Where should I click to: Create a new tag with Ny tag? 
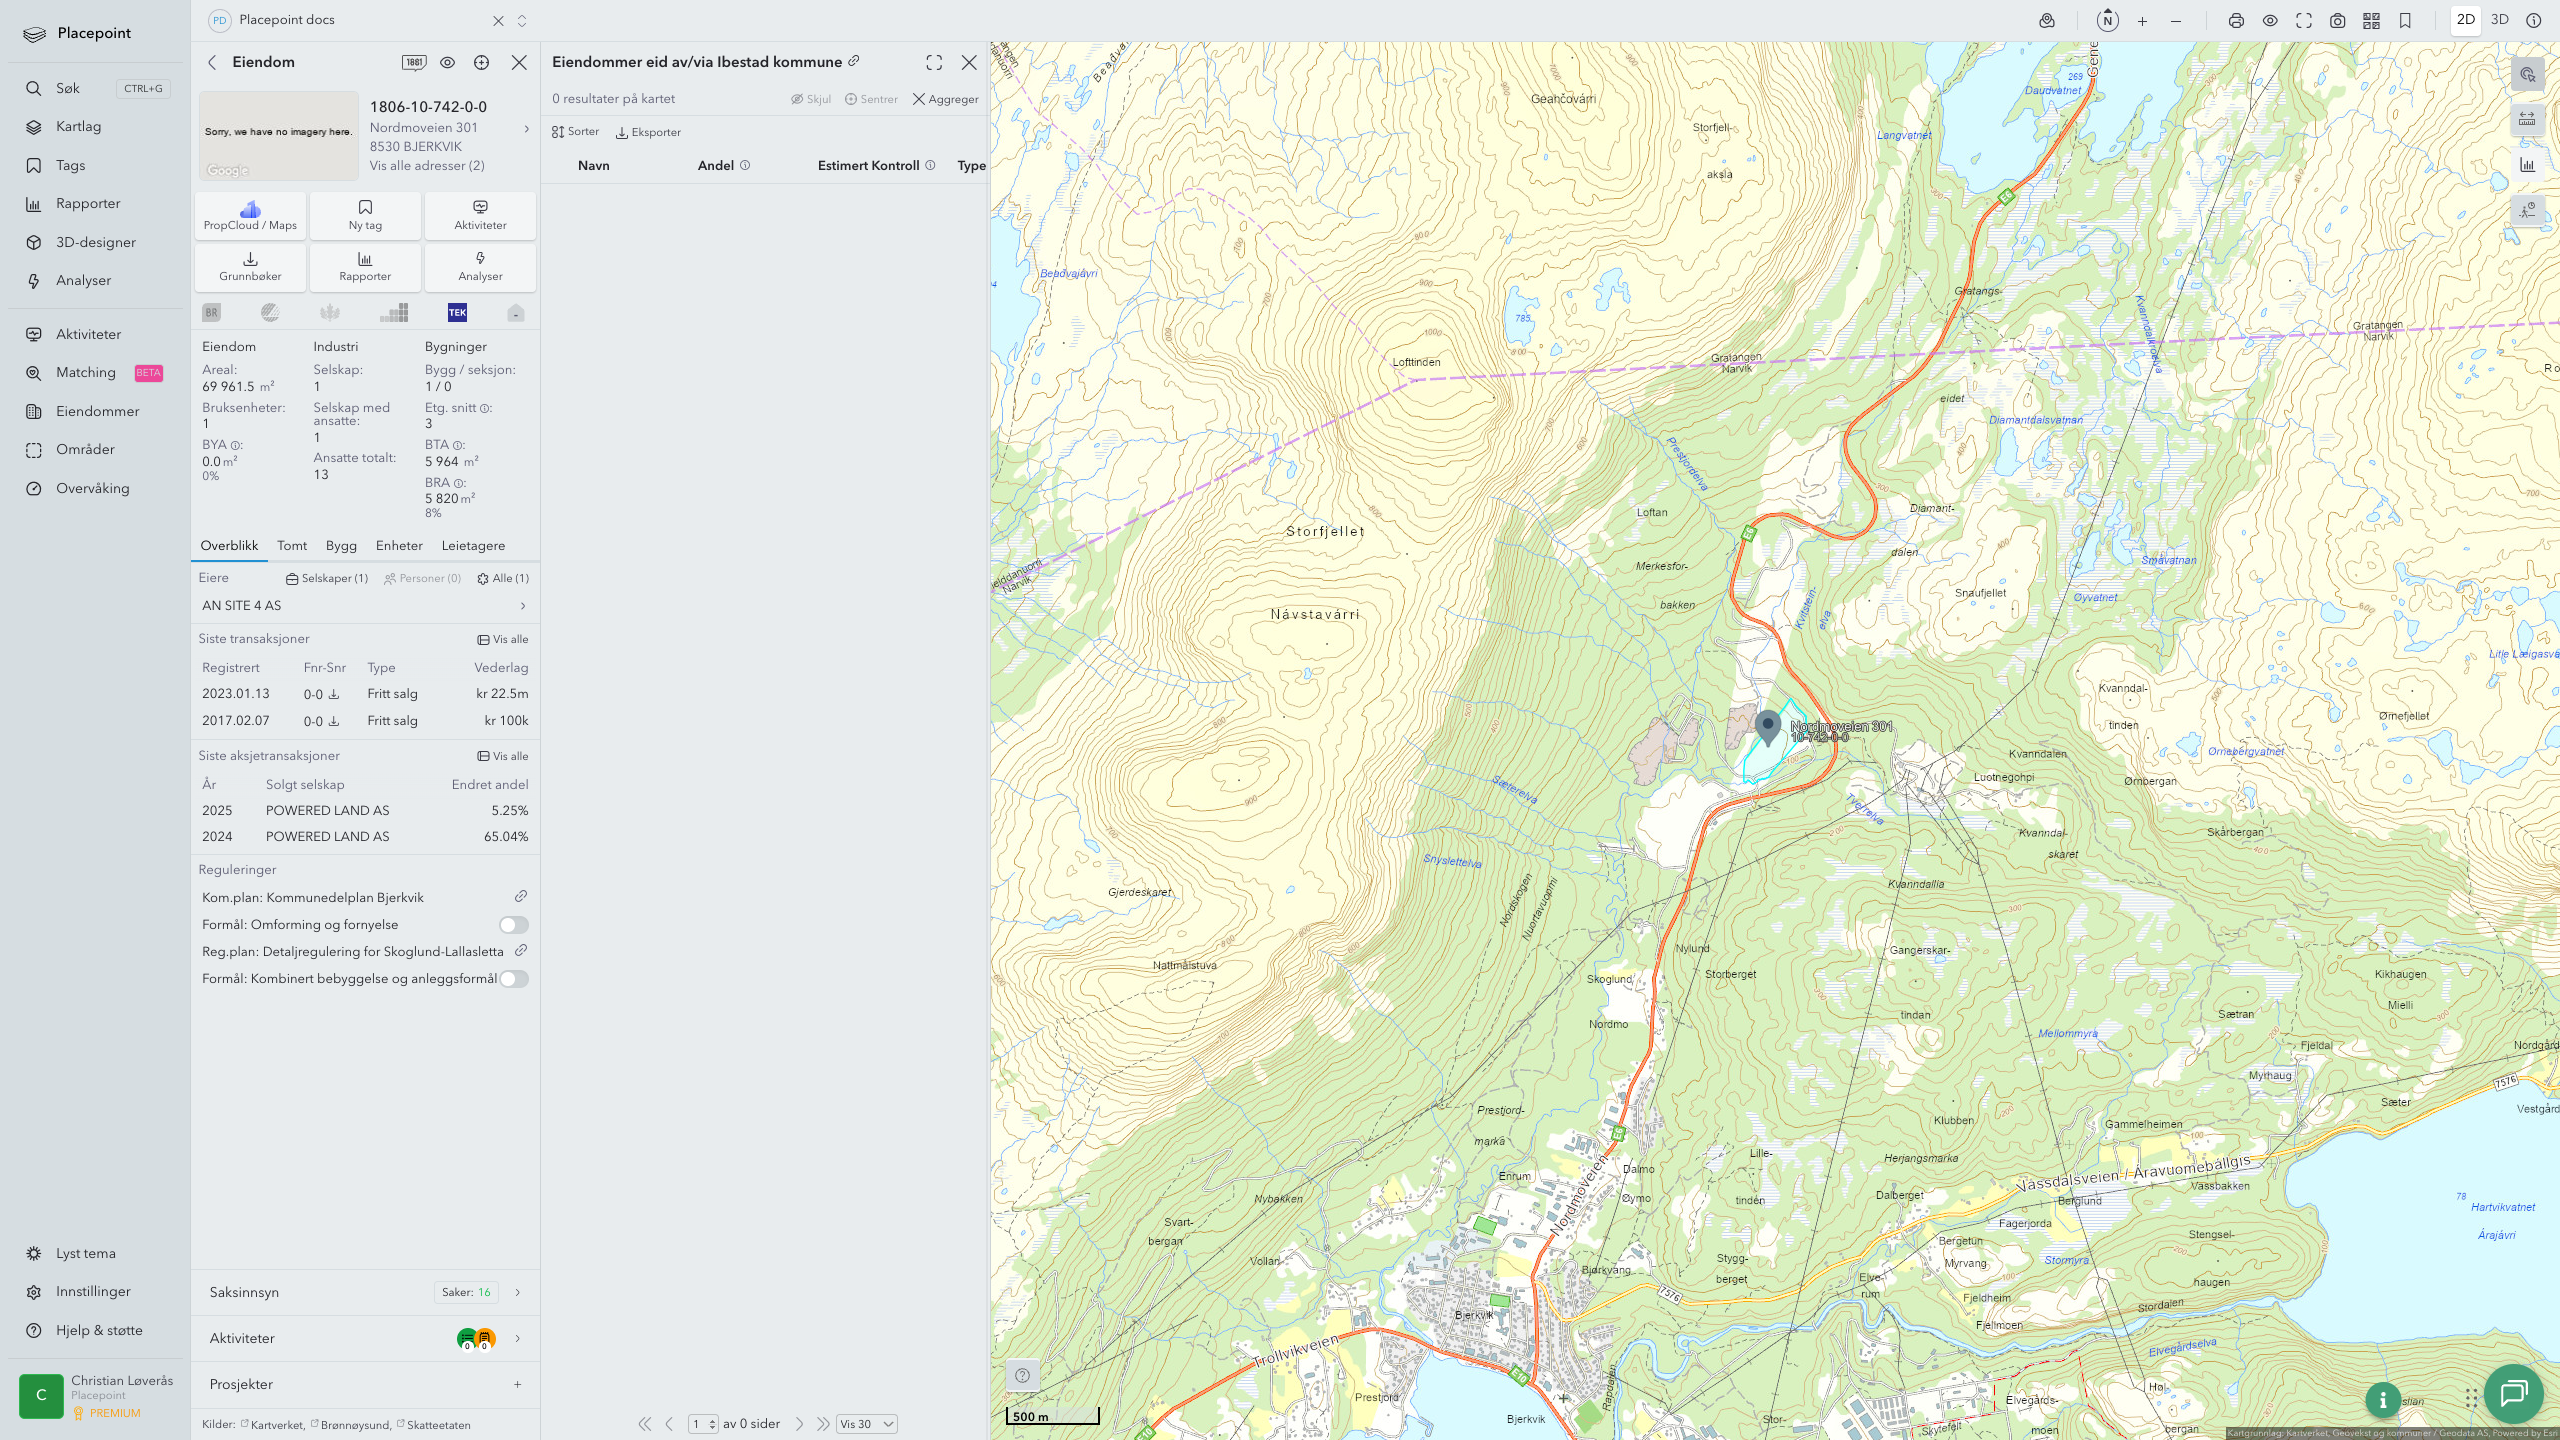click(365, 216)
